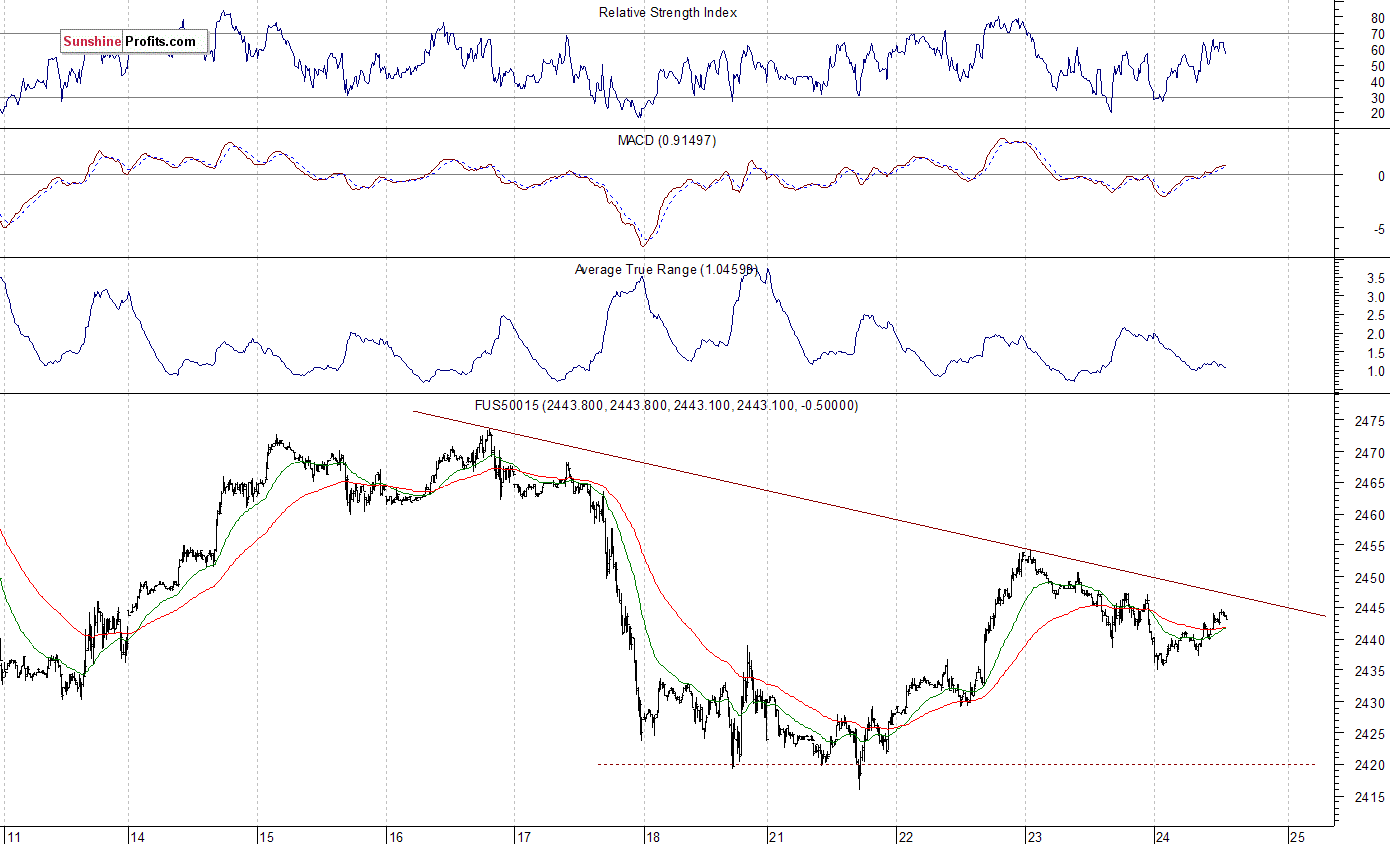Click date label 17 on time axis
The width and height of the screenshot is (1390, 844).
click(524, 836)
